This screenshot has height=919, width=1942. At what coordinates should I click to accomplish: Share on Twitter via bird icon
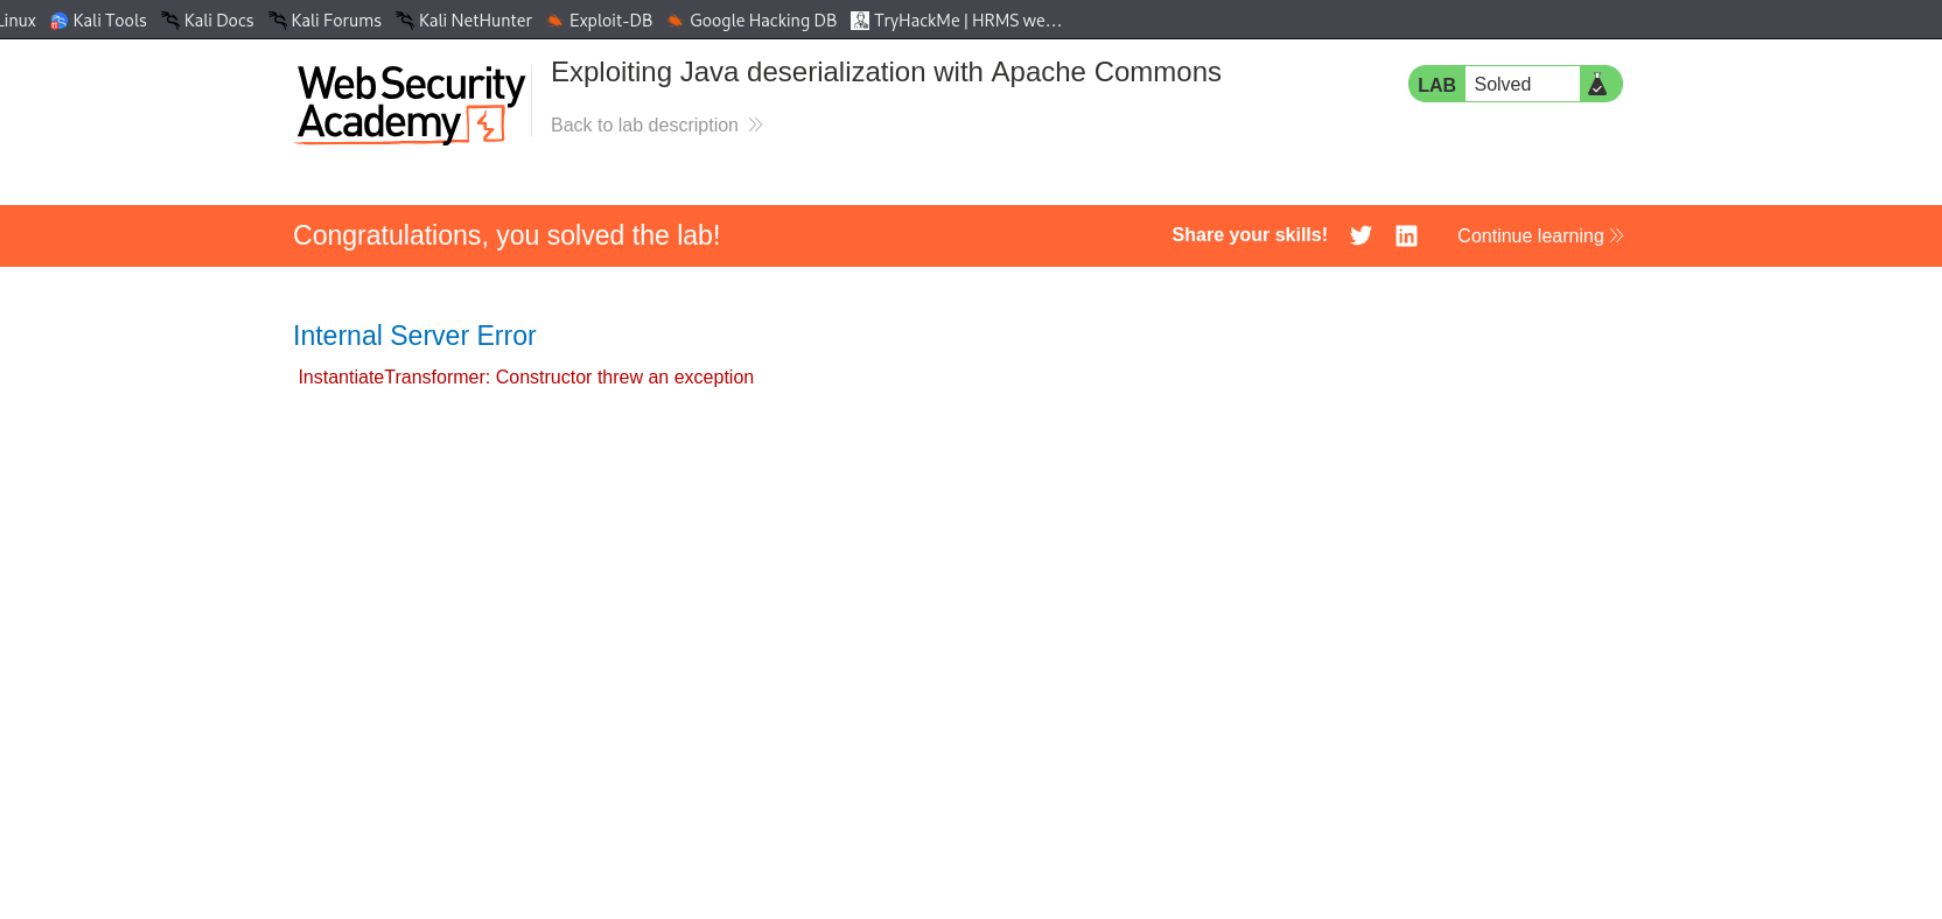coord(1361,236)
